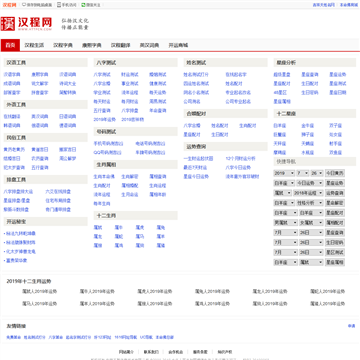
Task: Click the 今日黄历 button
Action: point(335,173)
